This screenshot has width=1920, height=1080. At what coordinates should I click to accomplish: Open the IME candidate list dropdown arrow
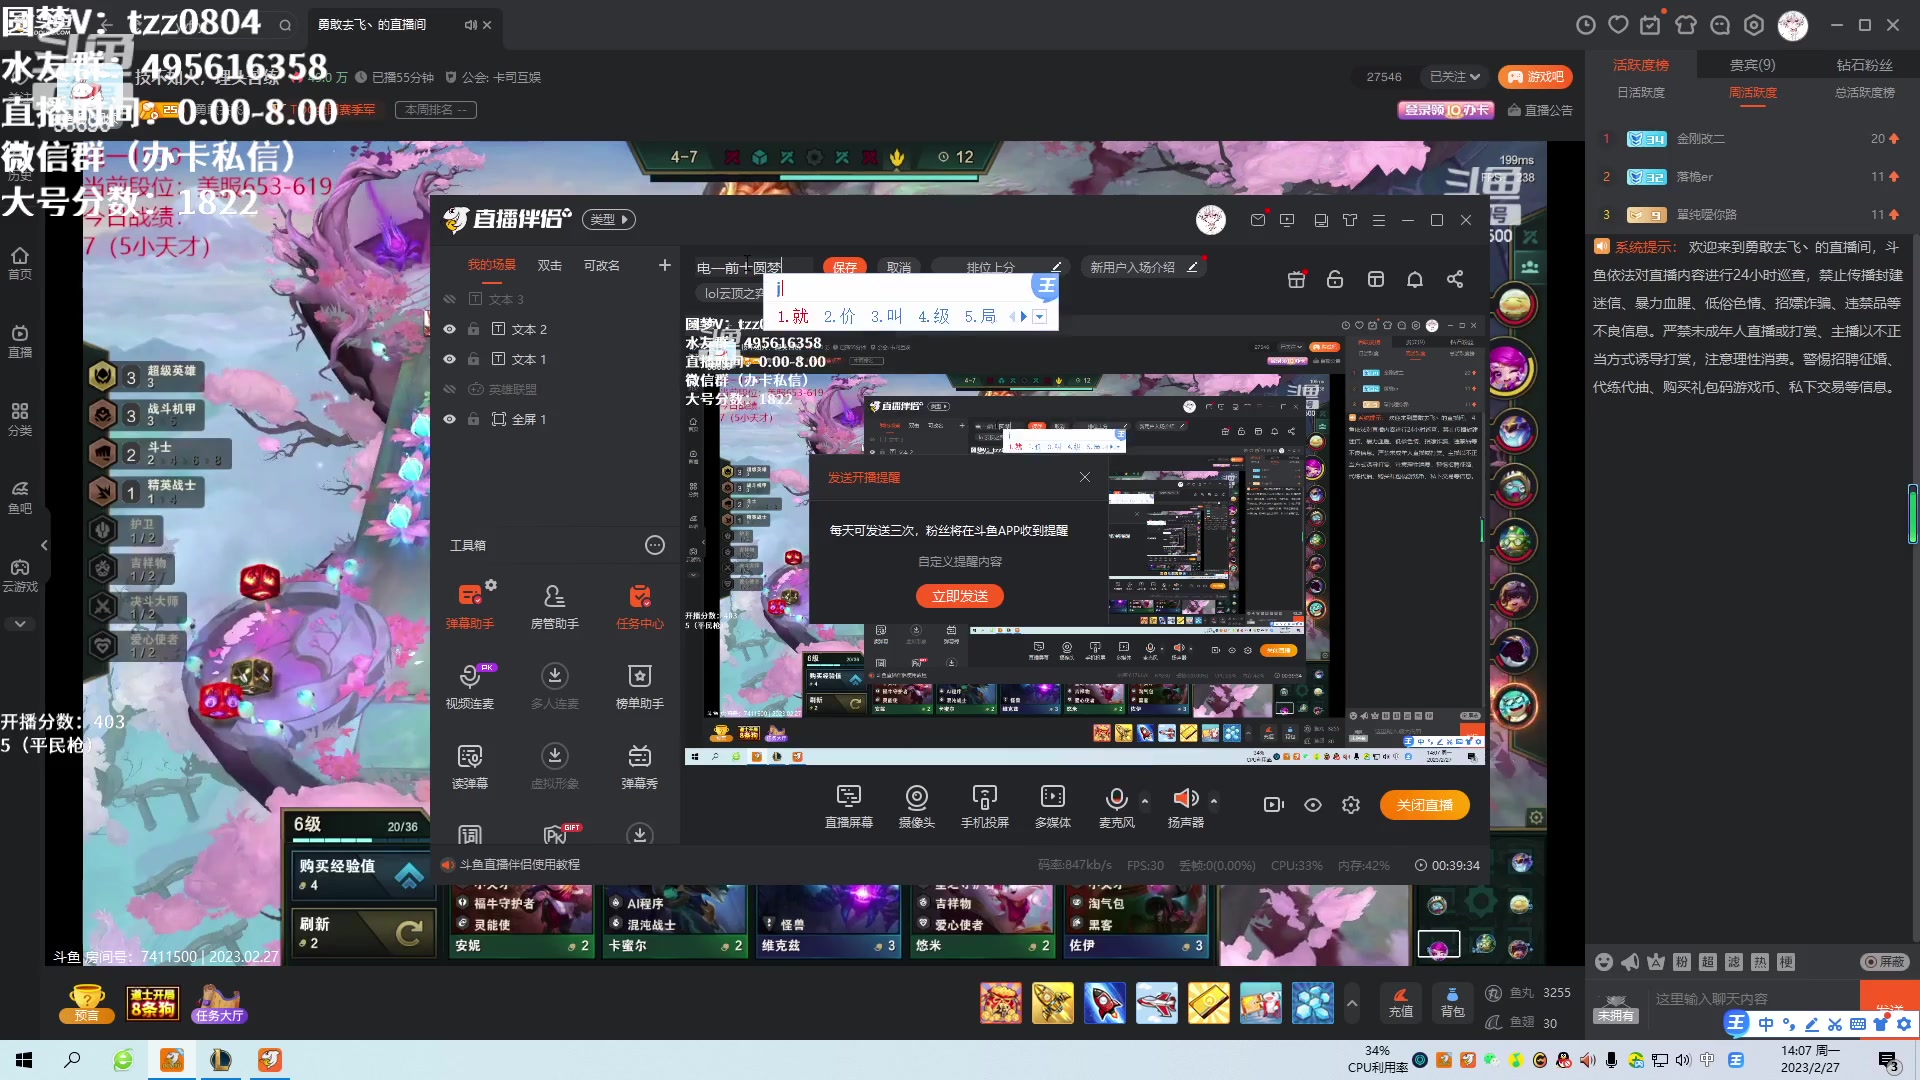1040,317
